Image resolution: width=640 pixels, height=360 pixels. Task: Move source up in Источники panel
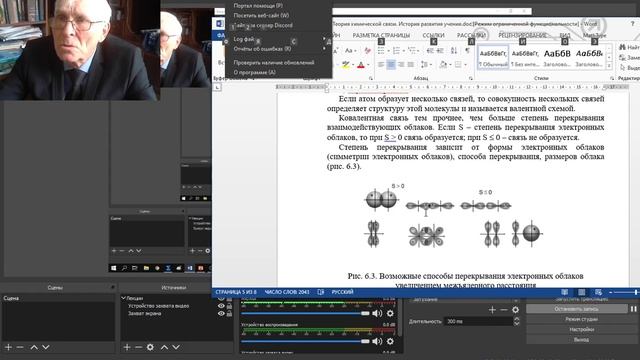coord(164,347)
